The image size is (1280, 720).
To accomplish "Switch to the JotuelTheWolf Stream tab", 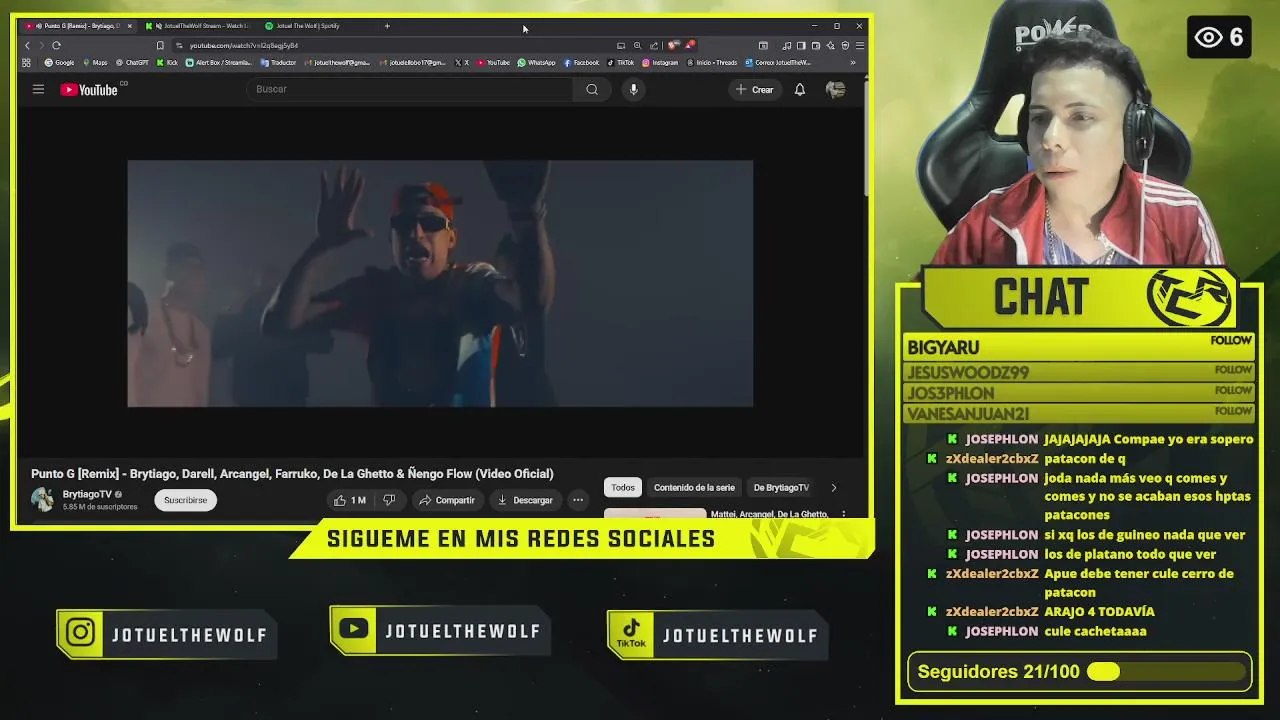I will tap(200, 26).
